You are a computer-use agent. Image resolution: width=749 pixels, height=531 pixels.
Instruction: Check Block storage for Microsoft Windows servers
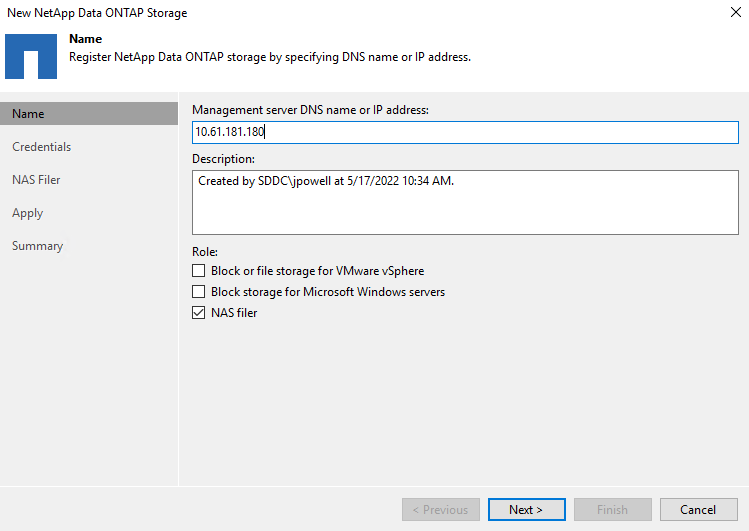198,292
